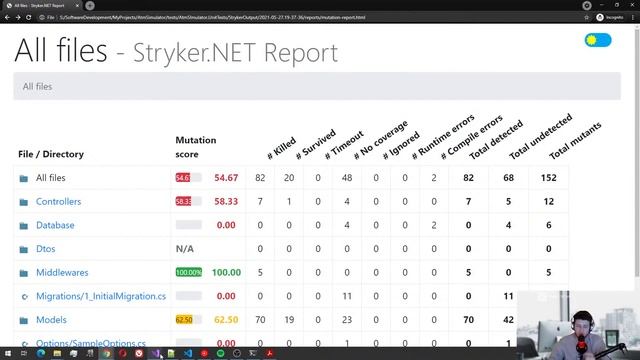Open the Spotify green icon in taskbar
This screenshot has width=640, height=360.
(x=220, y=353)
